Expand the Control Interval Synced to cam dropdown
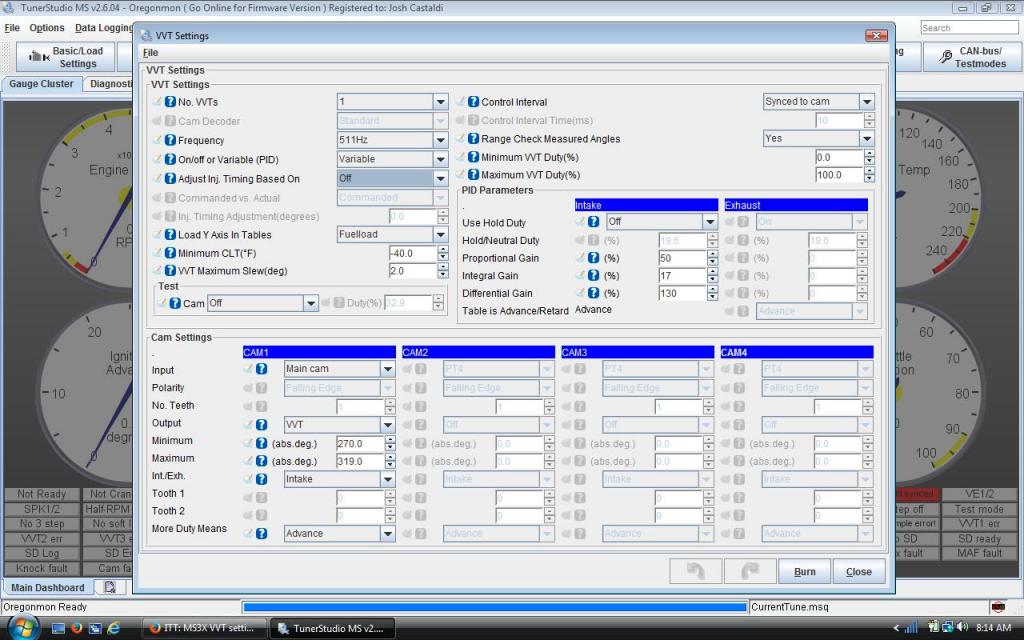 [x=866, y=102]
